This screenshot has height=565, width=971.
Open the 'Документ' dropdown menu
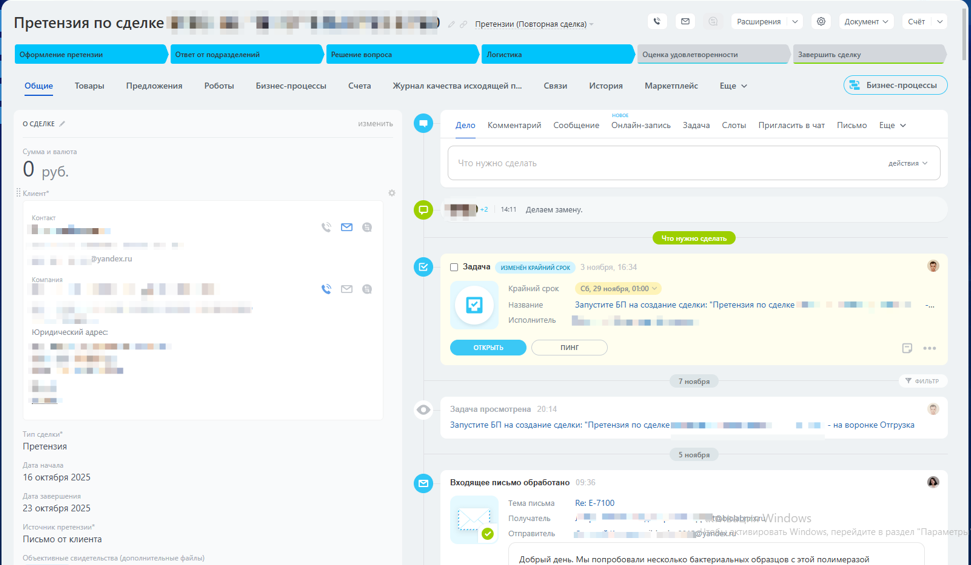click(x=866, y=21)
